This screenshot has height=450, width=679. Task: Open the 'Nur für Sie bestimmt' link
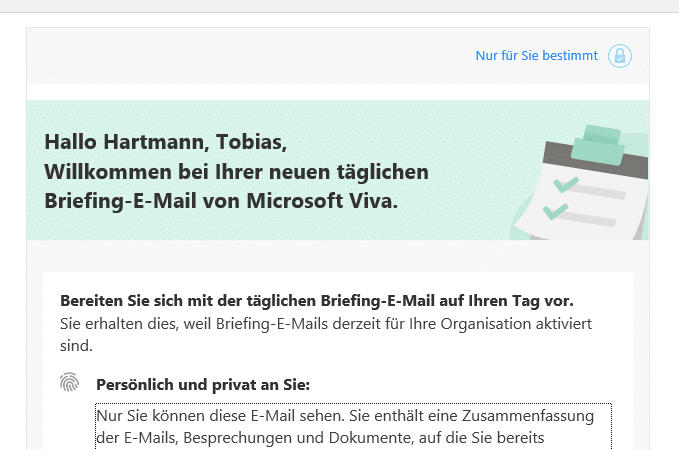[x=536, y=56]
